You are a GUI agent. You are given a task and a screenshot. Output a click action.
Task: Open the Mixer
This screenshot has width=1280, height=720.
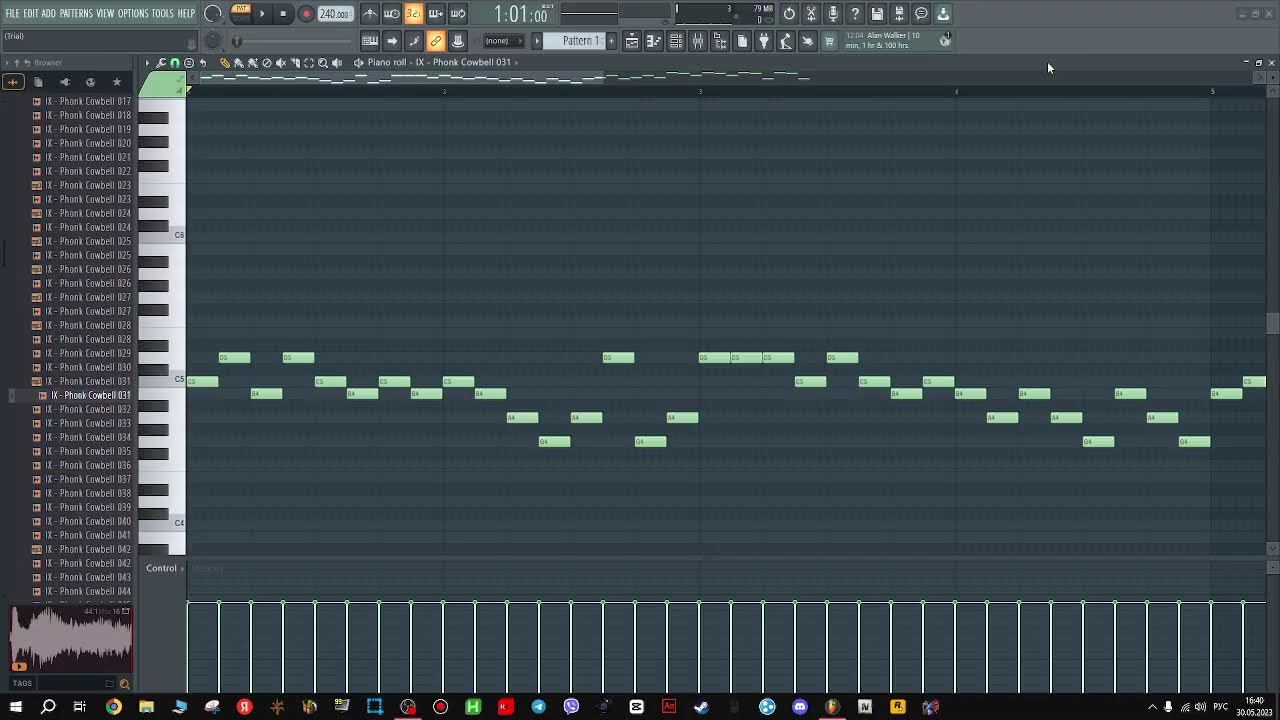[x=698, y=41]
